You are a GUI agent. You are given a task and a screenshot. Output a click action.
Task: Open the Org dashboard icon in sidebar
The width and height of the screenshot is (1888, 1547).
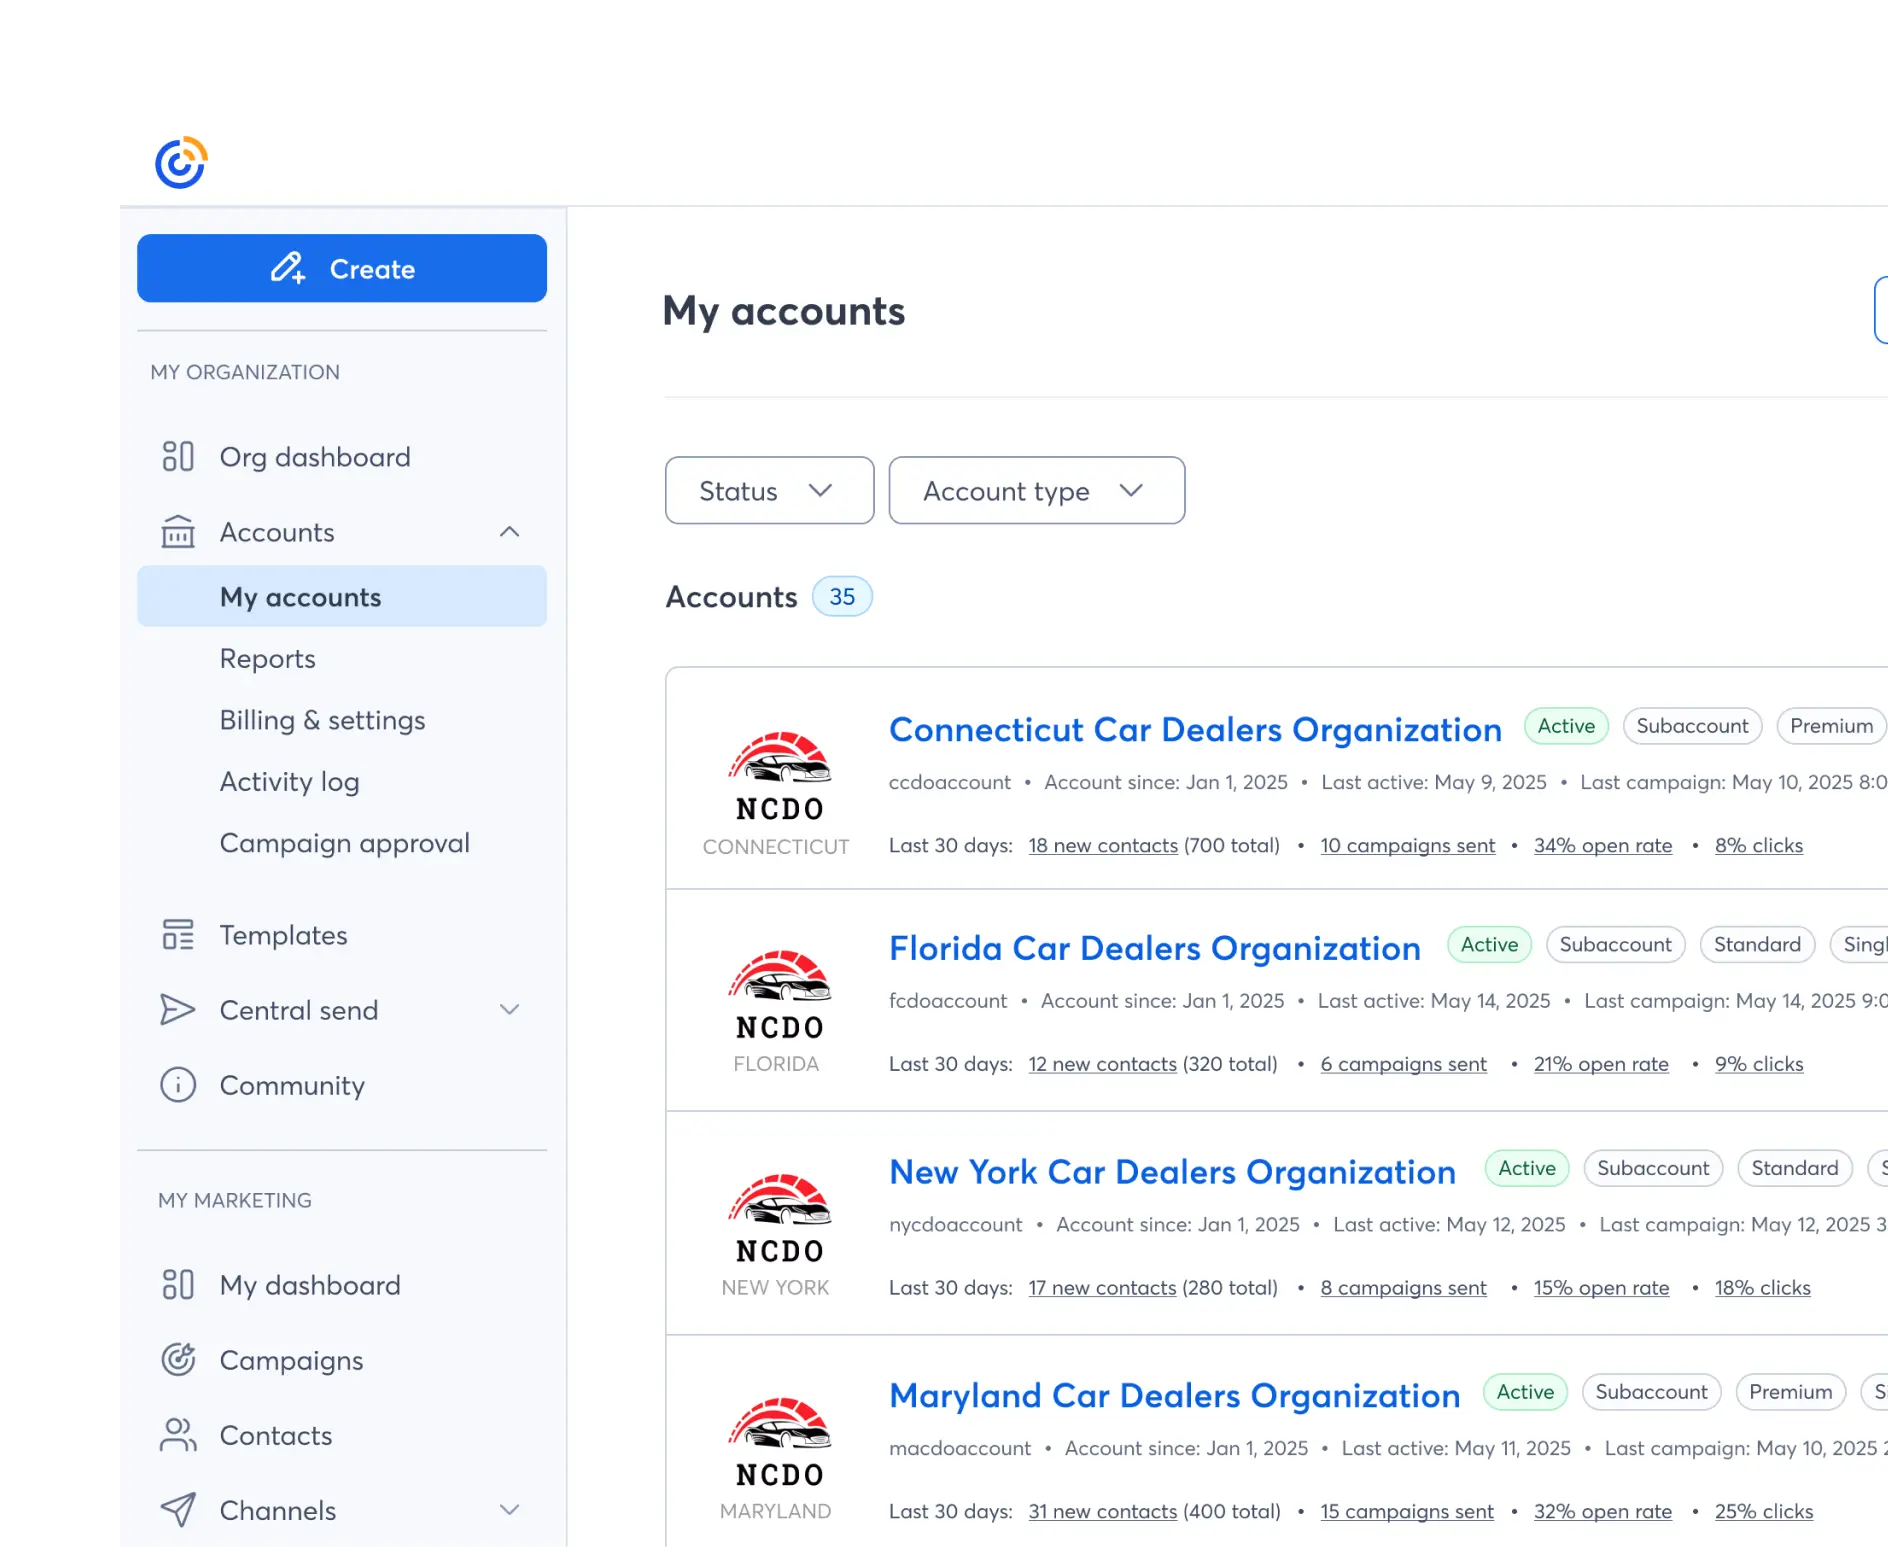pyautogui.click(x=178, y=456)
